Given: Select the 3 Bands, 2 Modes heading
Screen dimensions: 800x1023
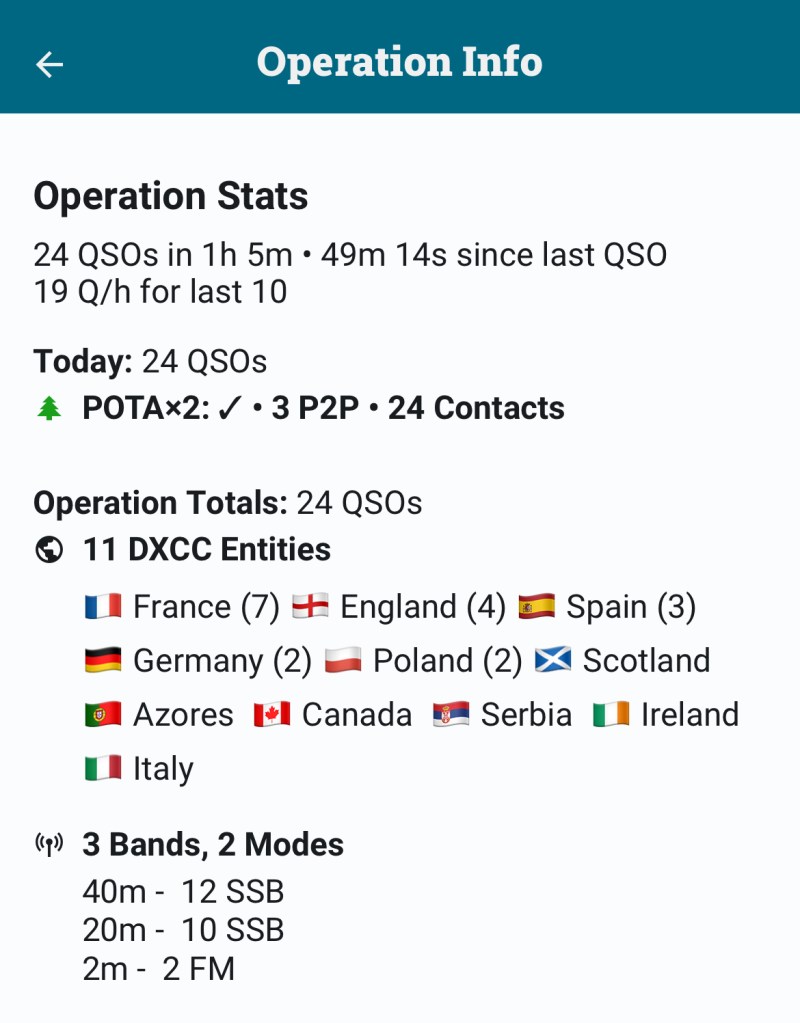Looking at the screenshot, I should [213, 845].
